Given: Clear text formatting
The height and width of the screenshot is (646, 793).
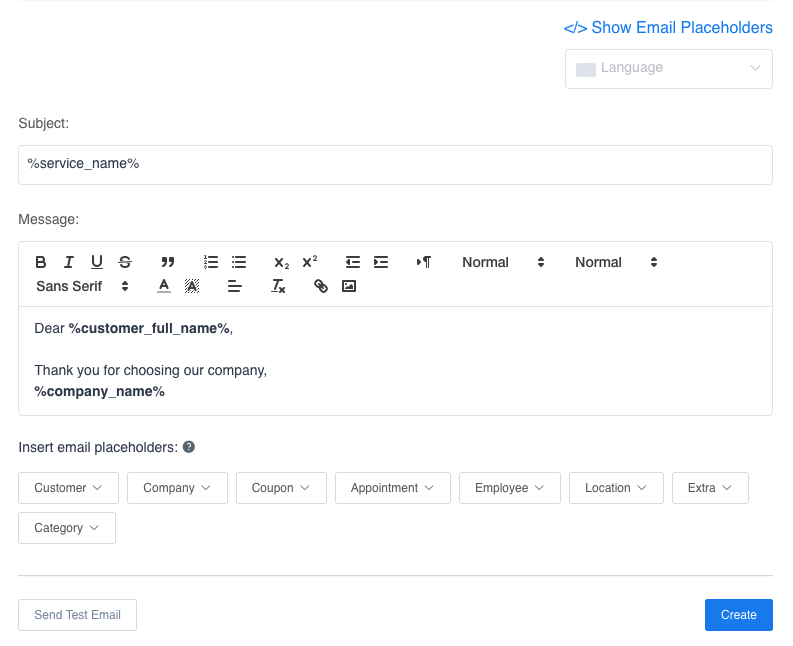Looking at the screenshot, I should pos(279,286).
